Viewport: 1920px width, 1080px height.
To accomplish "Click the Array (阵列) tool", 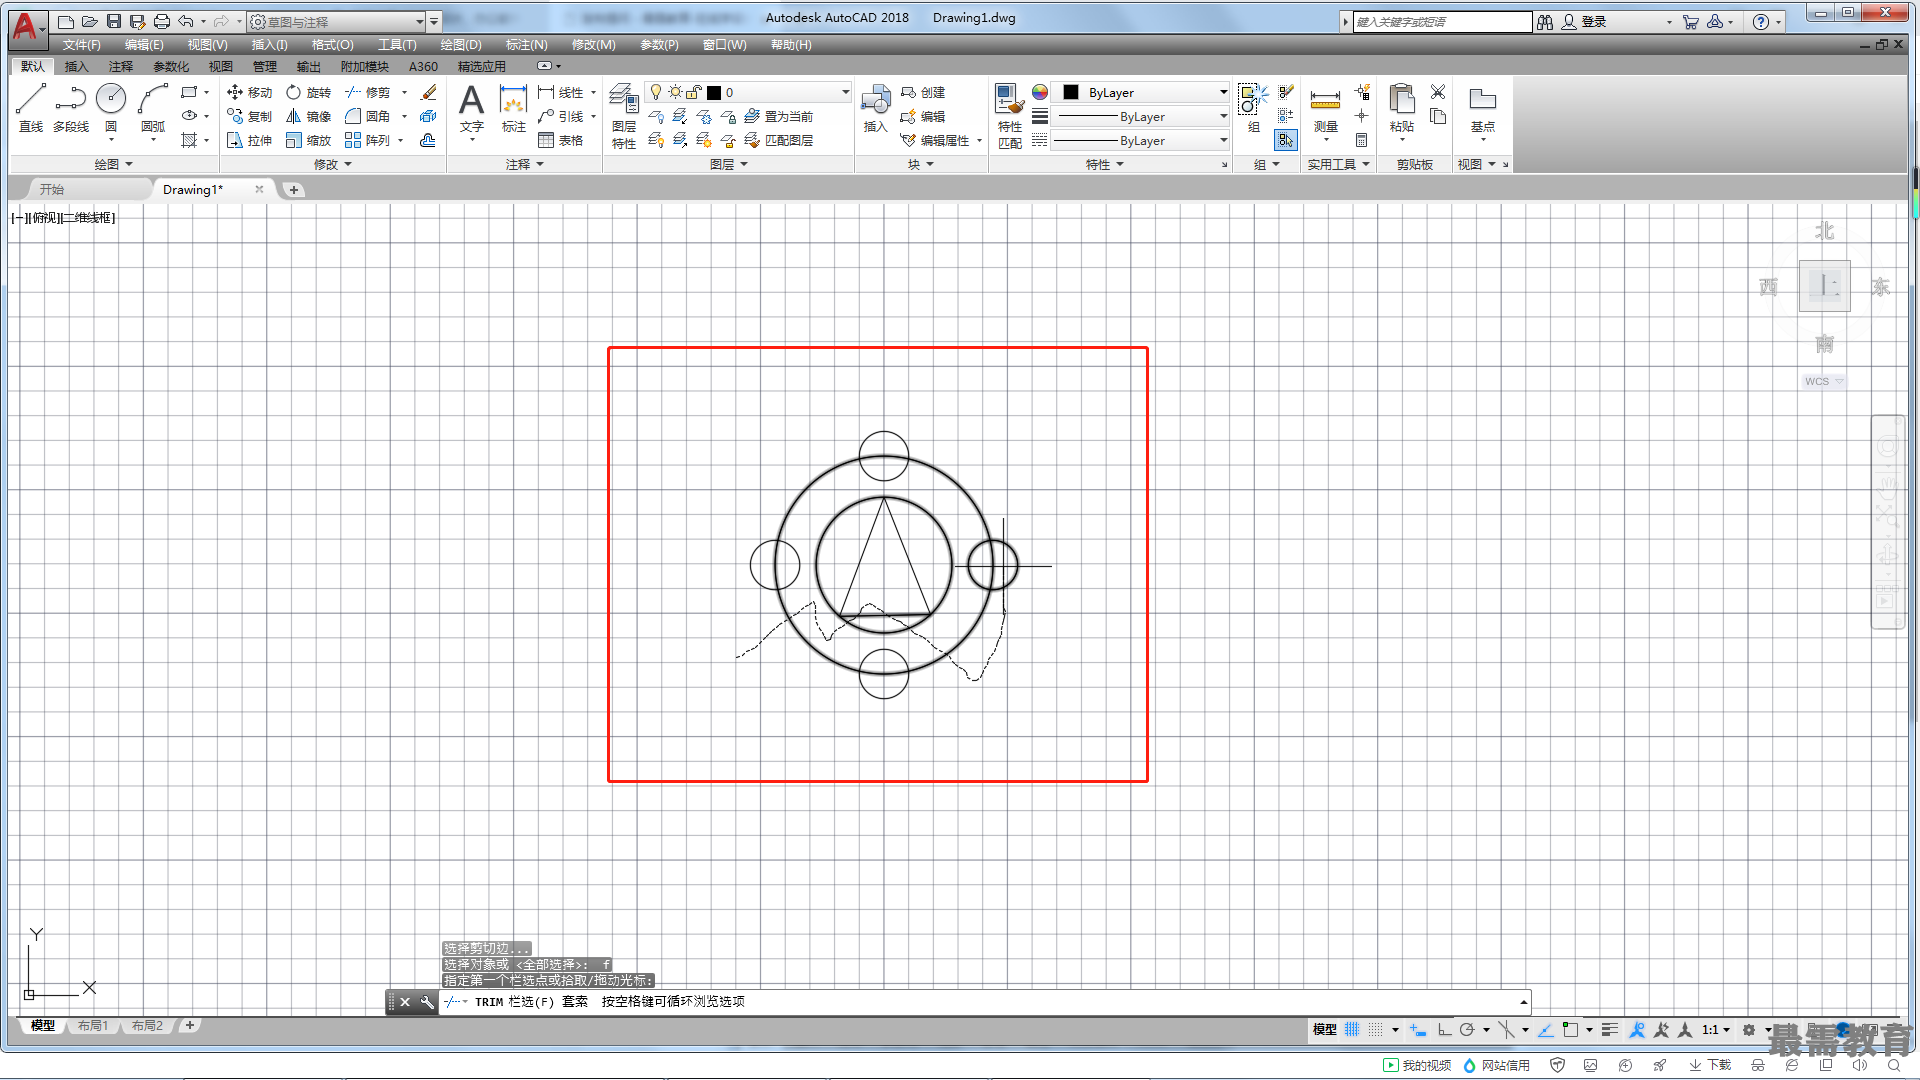I will point(368,140).
